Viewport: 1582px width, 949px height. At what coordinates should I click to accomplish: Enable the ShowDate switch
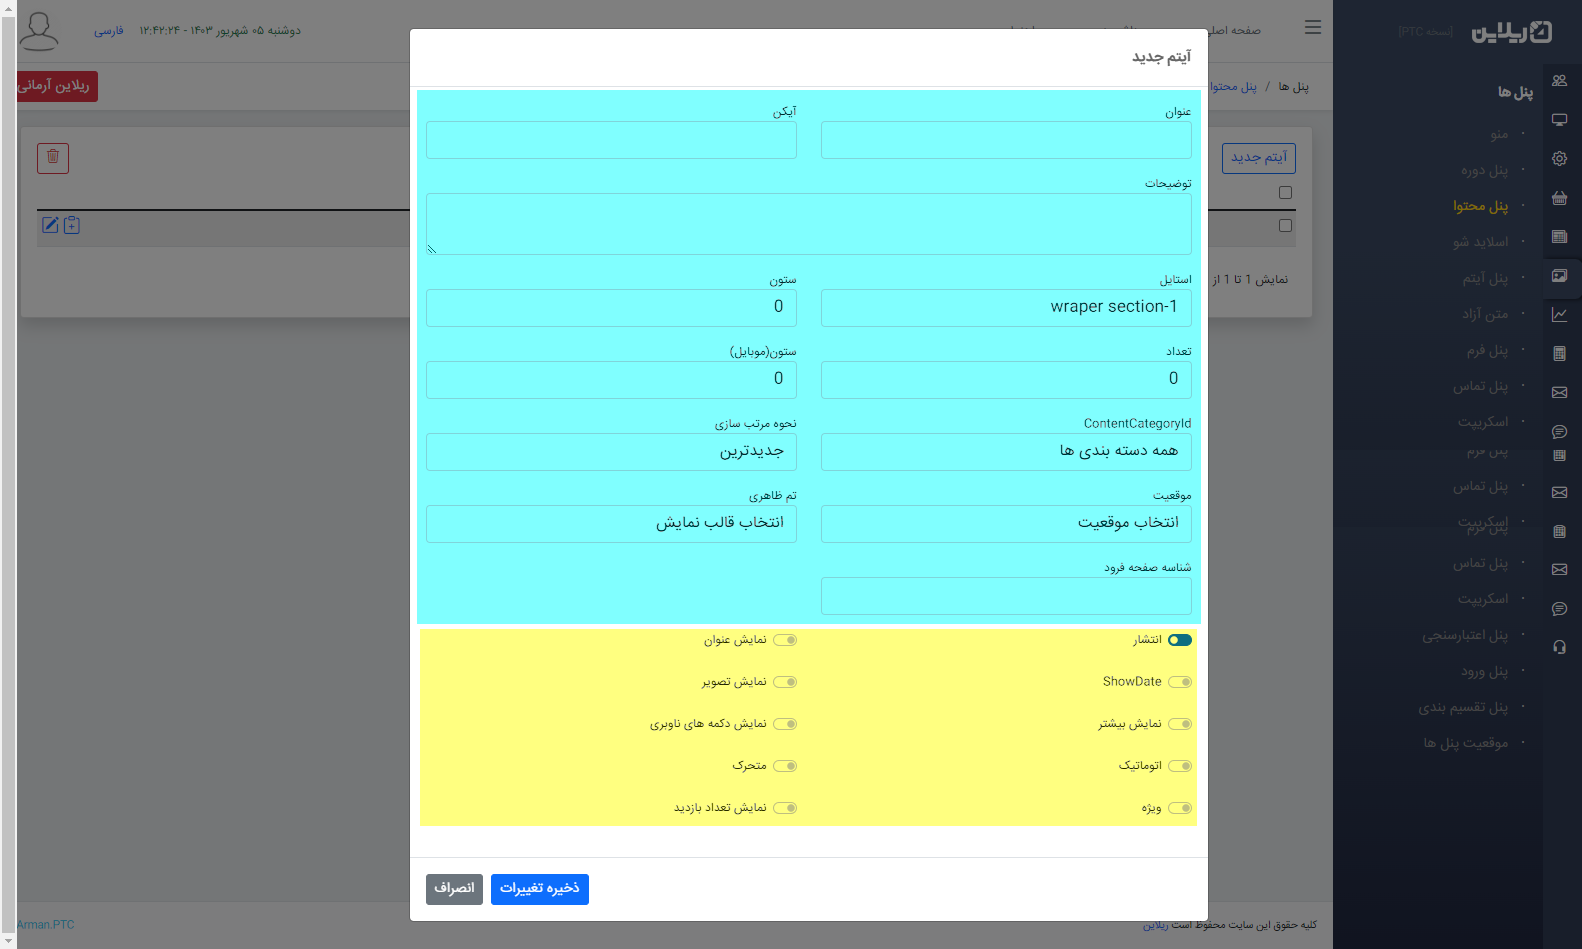[x=1180, y=682]
